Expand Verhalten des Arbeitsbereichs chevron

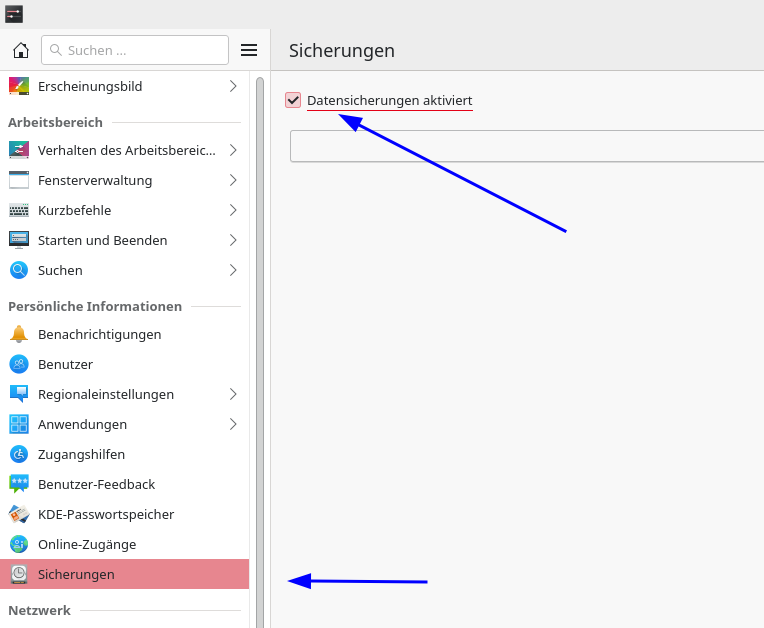(233, 150)
